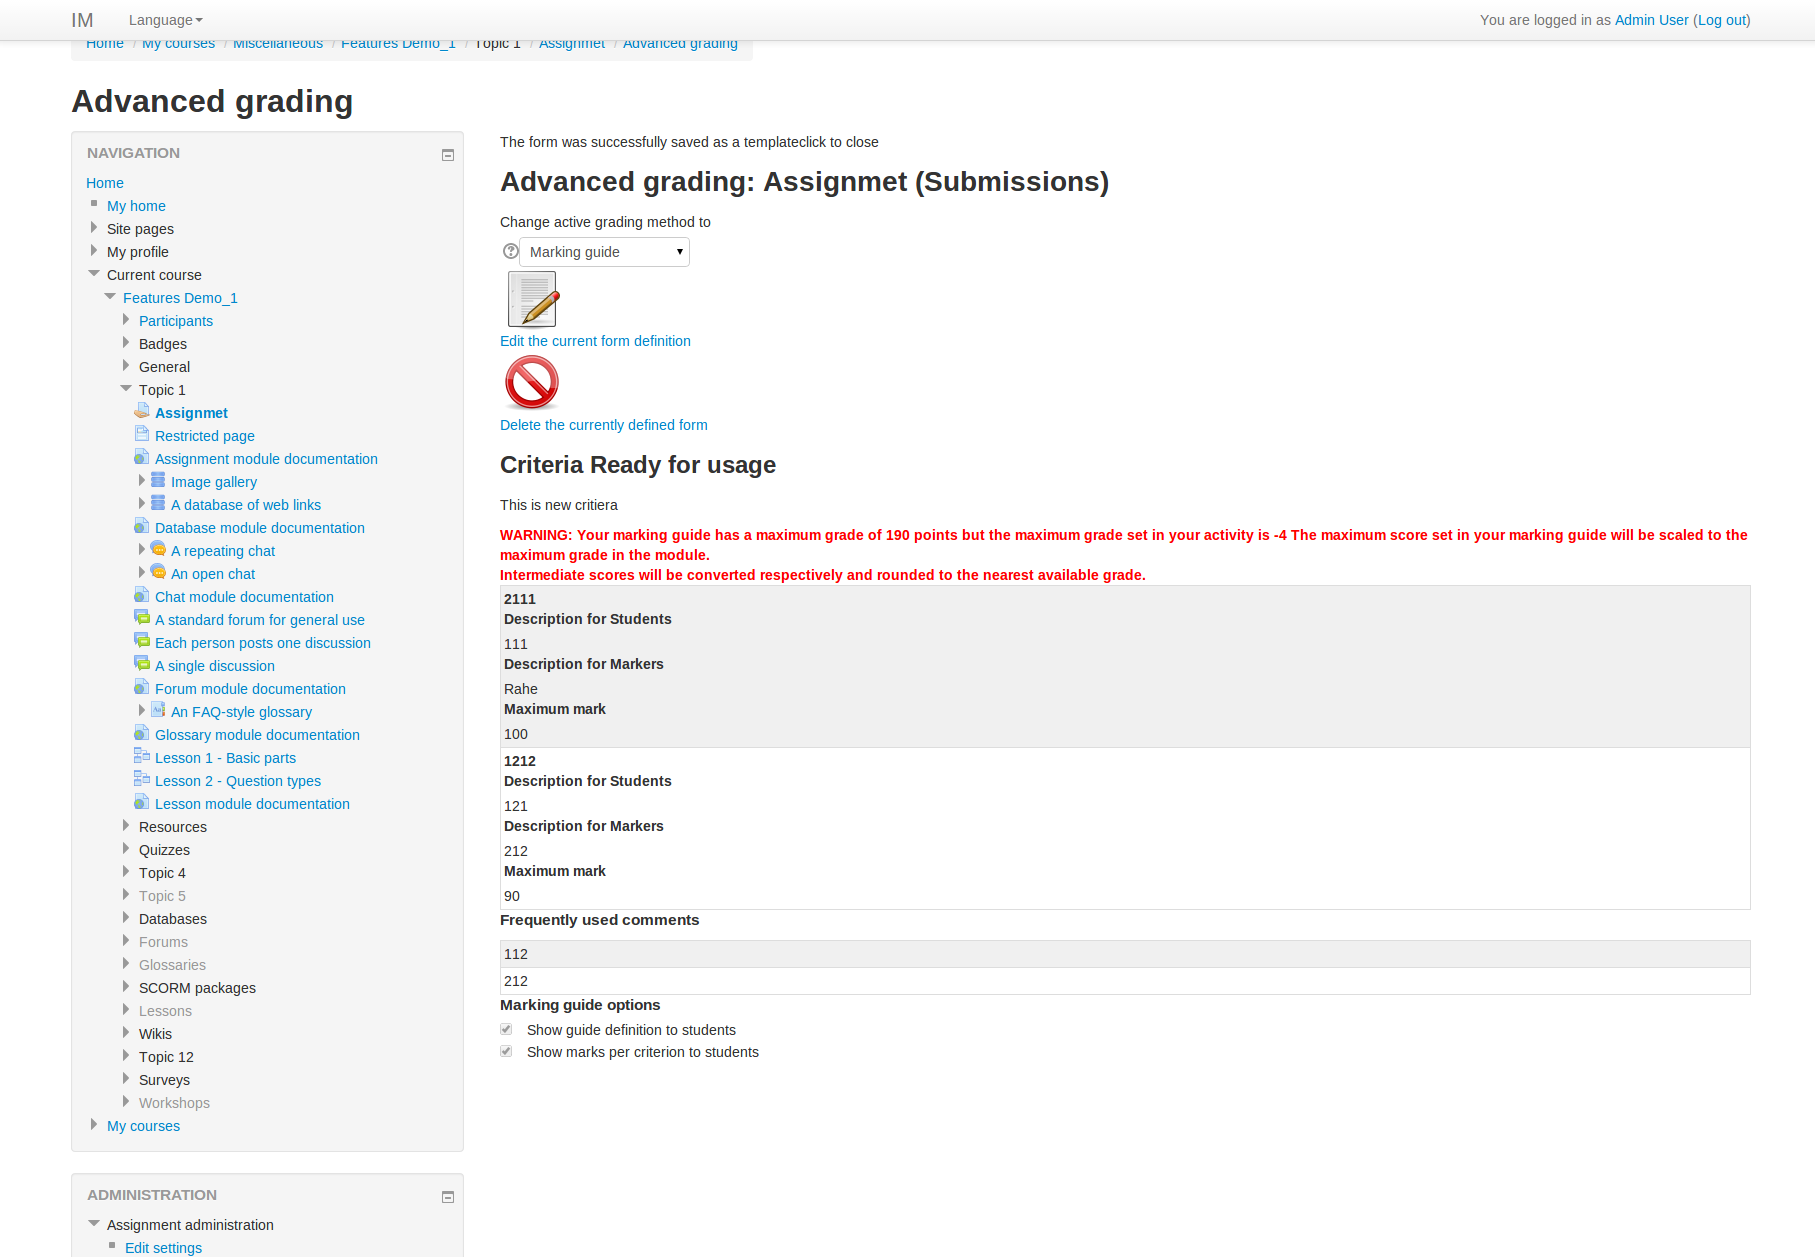The image size is (1815, 1257).
Task: Click Lesson 2 - Question types icon
Action: pyautogui.click(x=142, y=779)
